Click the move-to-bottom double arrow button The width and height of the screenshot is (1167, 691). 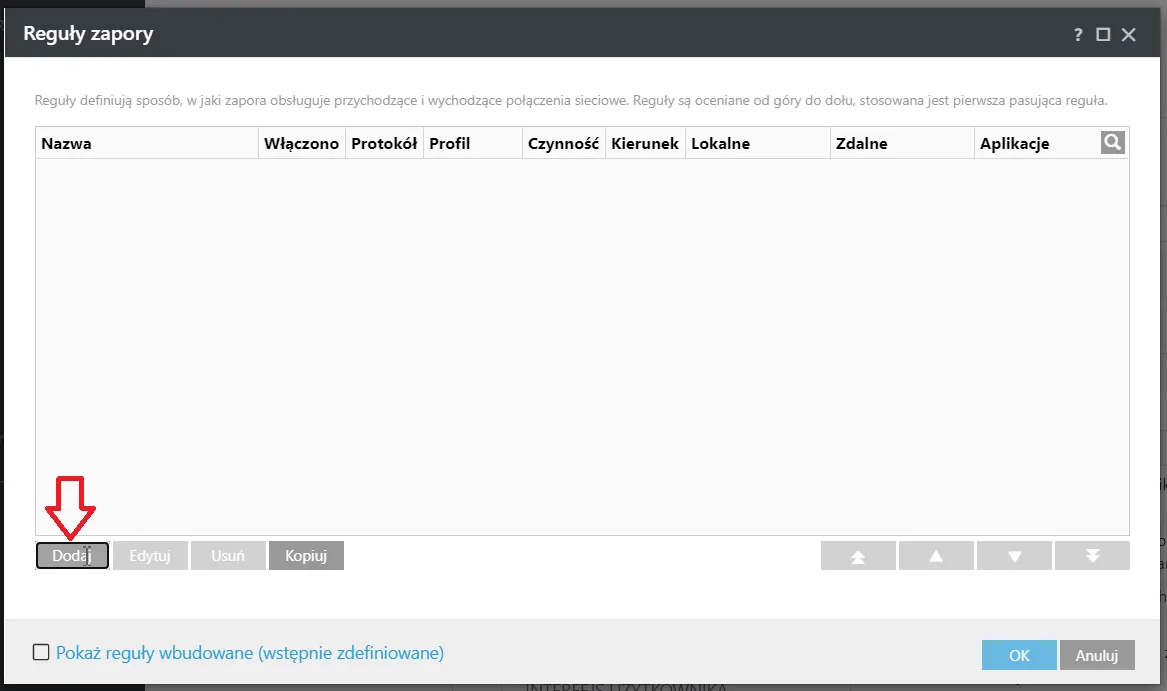coord(1093,556)
